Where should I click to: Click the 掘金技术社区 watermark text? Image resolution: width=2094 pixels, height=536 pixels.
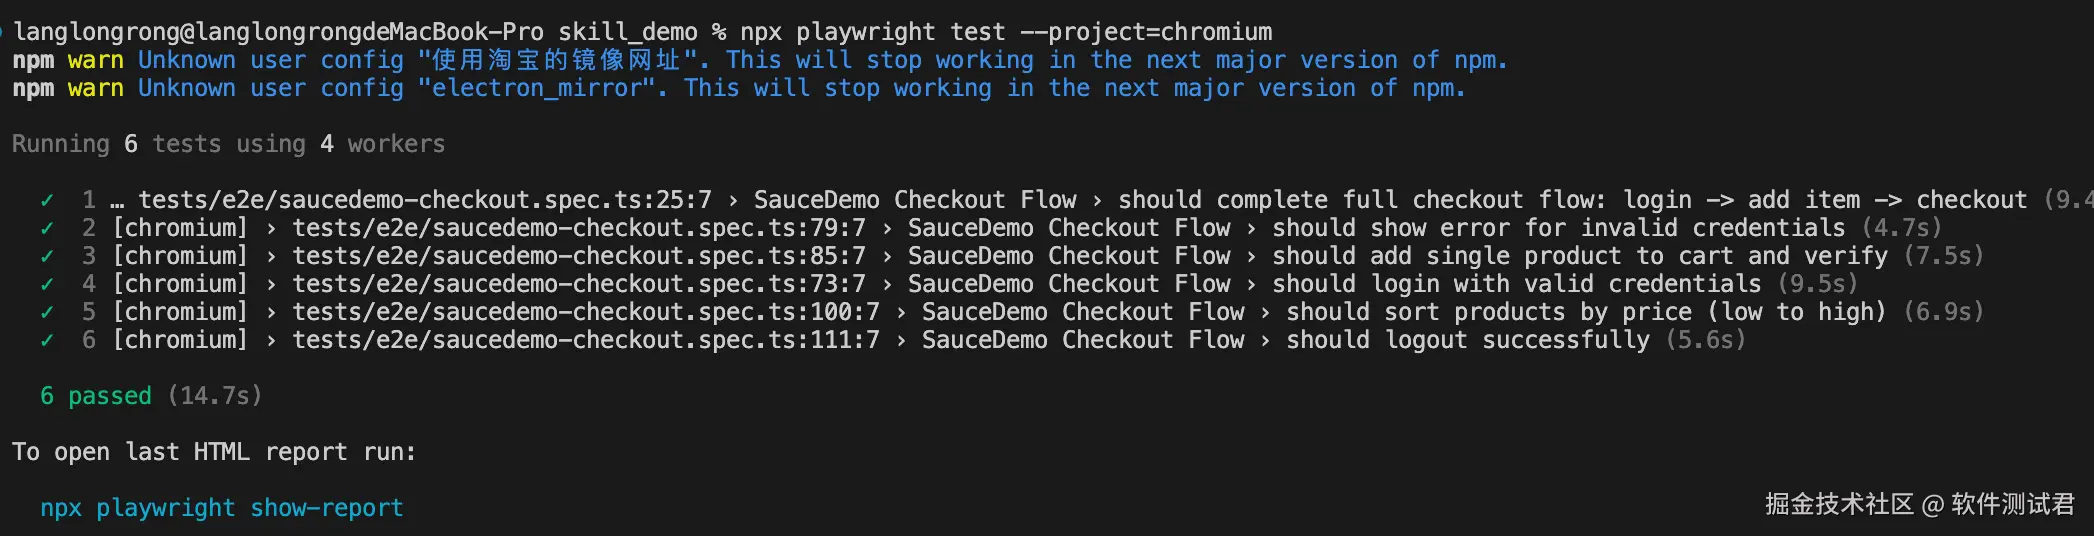click(1839, 504)
